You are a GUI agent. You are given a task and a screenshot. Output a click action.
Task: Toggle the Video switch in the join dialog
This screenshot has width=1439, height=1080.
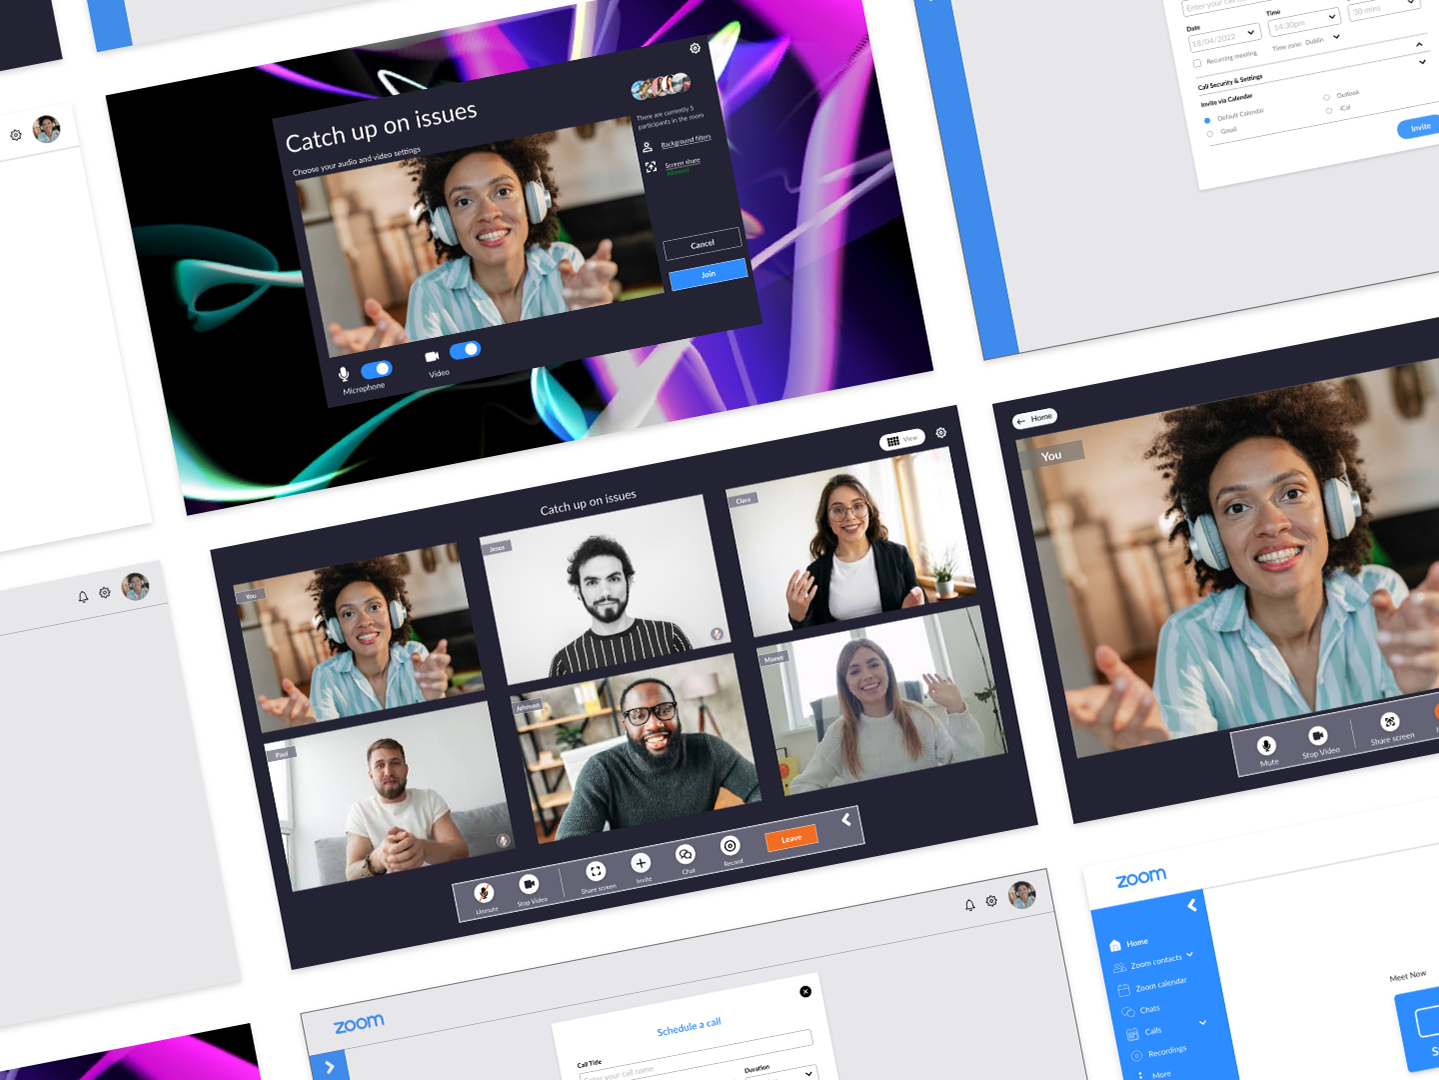coord(465,350)
